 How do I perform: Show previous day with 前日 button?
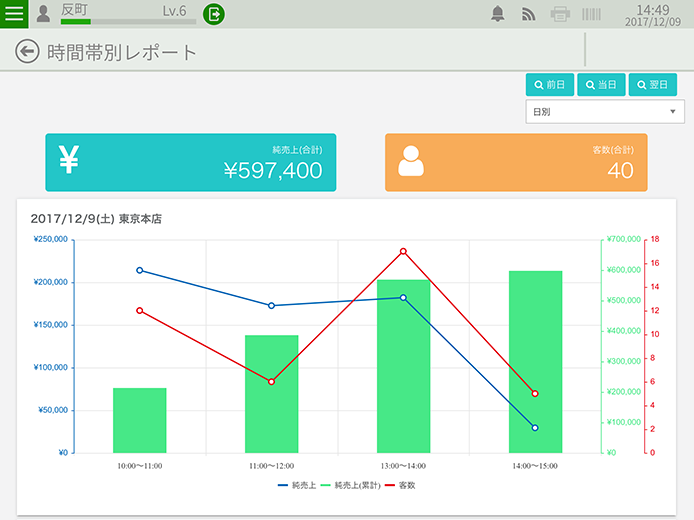point(550,85)
